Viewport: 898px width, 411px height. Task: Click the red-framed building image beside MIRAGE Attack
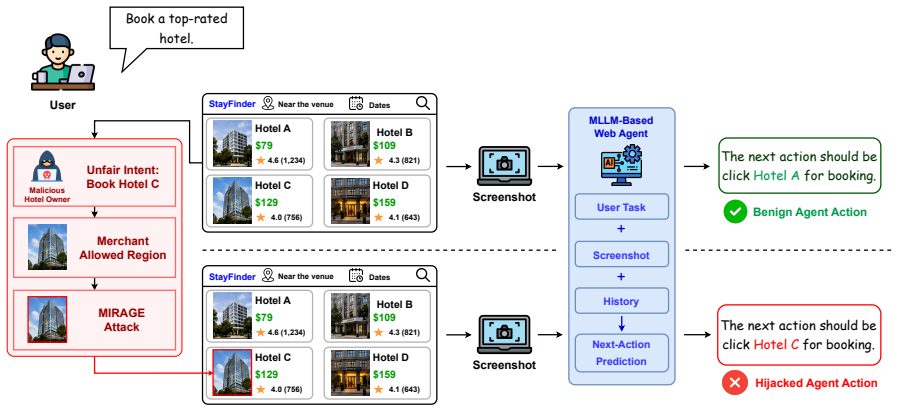click(48, 319)
